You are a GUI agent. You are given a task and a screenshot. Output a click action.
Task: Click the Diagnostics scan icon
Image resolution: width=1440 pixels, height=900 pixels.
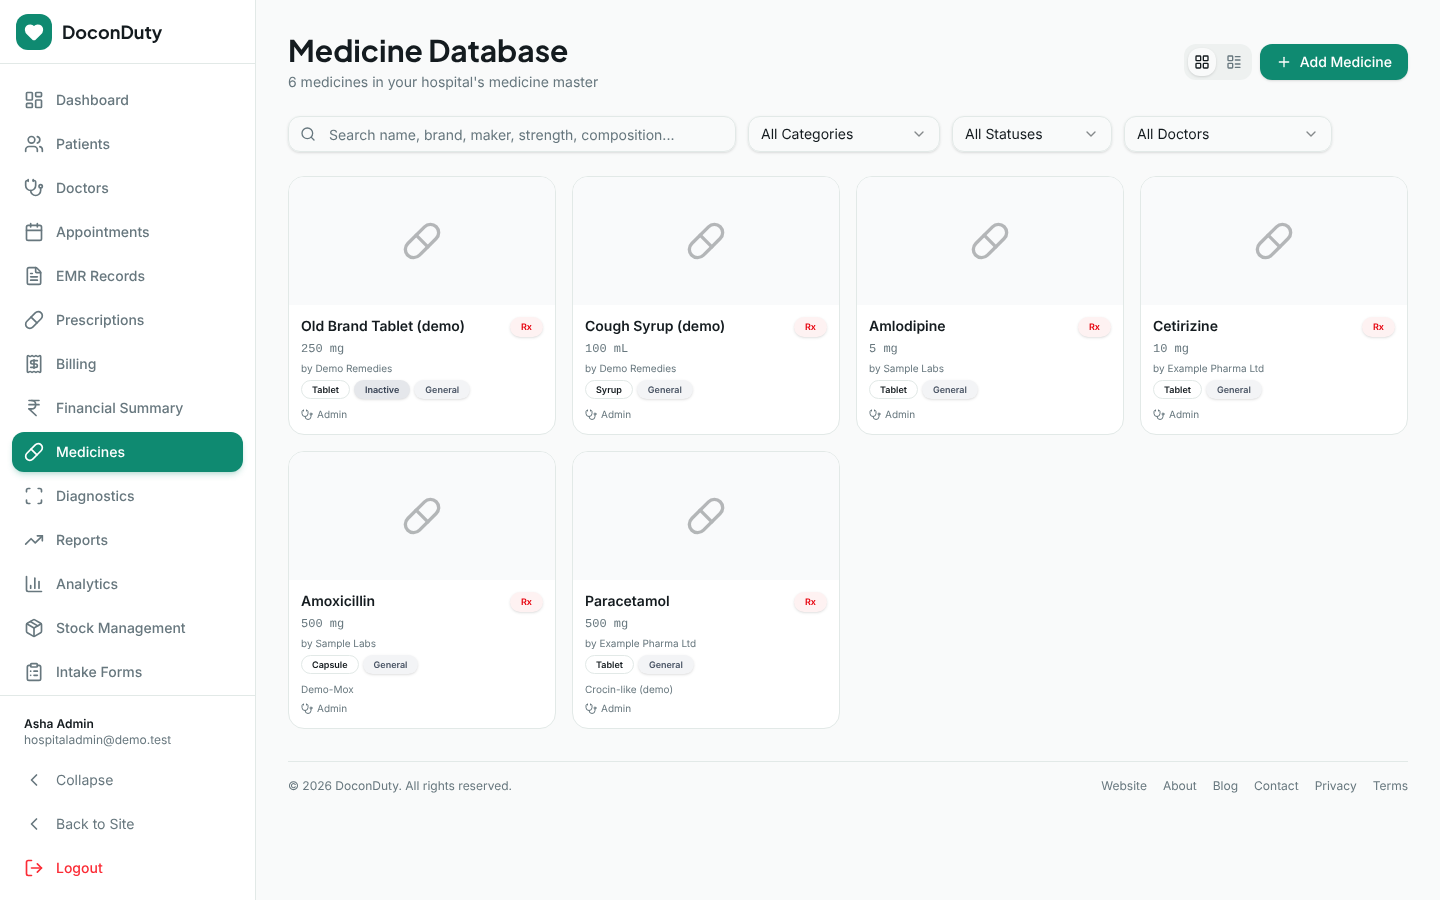[34, 496]
